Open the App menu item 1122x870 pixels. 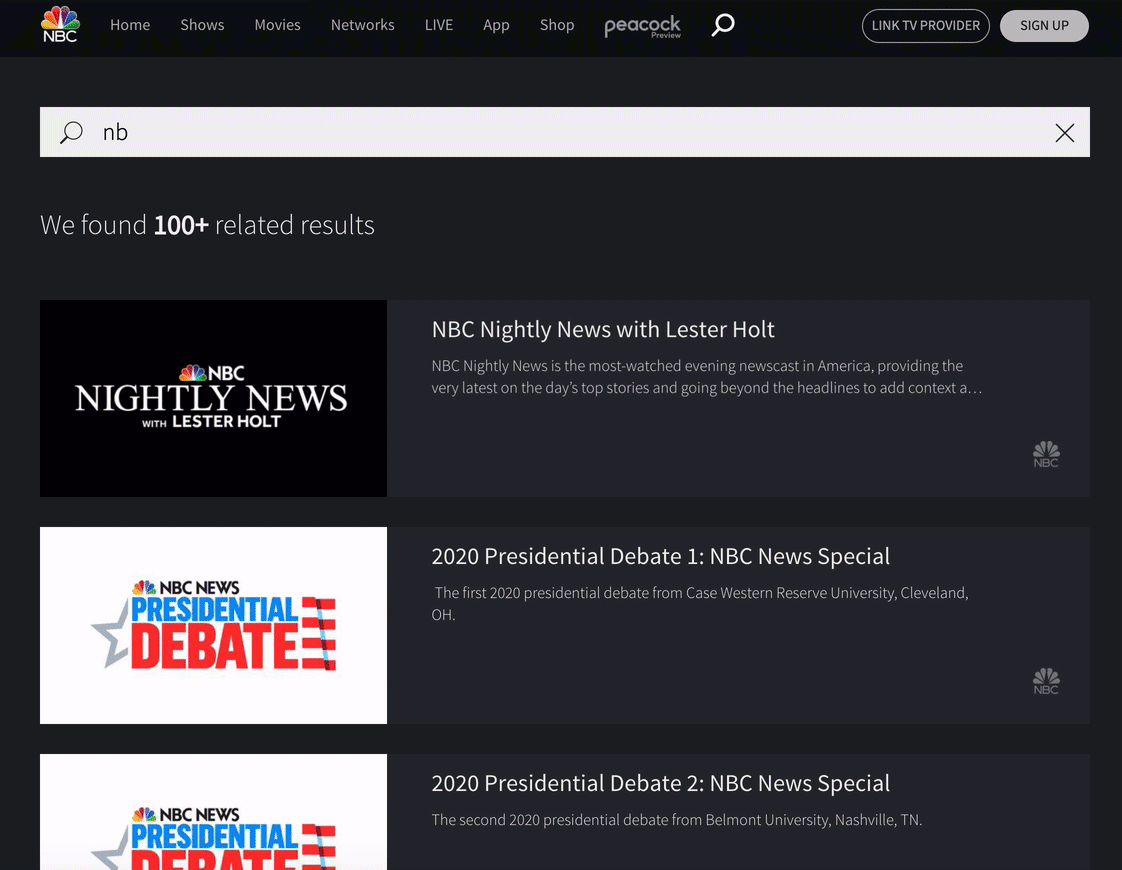pos(496,25)
